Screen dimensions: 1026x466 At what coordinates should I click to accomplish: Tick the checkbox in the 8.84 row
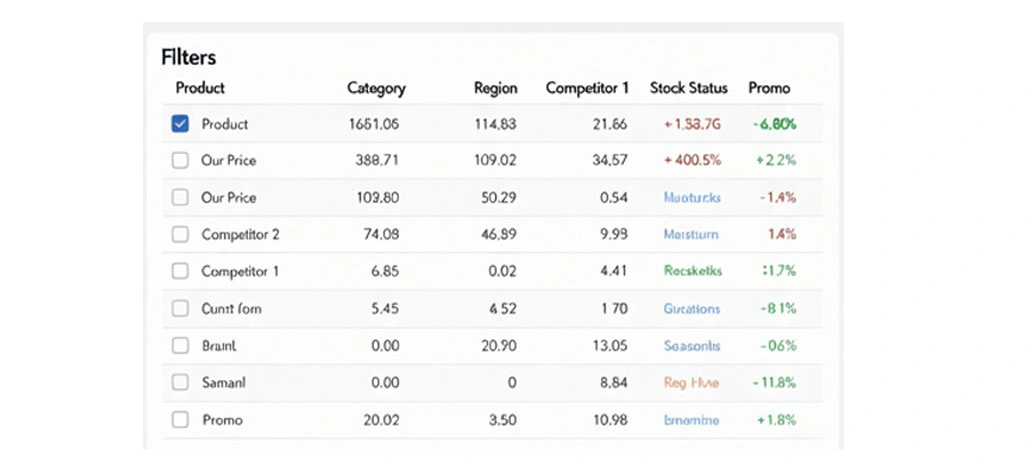180,382
